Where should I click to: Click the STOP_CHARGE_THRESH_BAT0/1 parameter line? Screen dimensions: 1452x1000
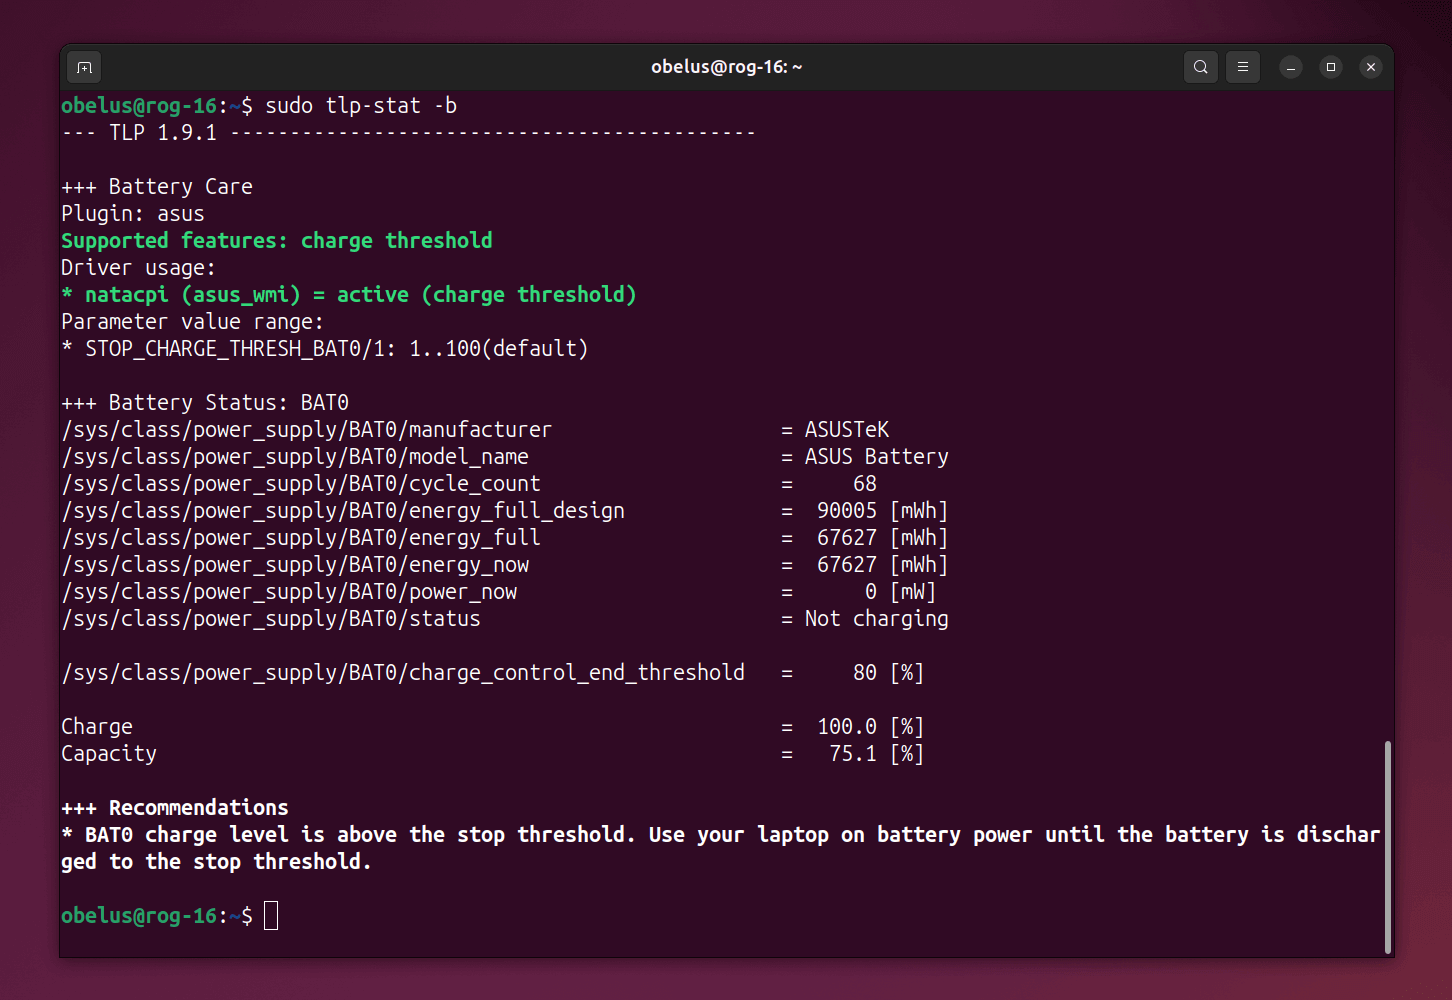tap(324, 349)
